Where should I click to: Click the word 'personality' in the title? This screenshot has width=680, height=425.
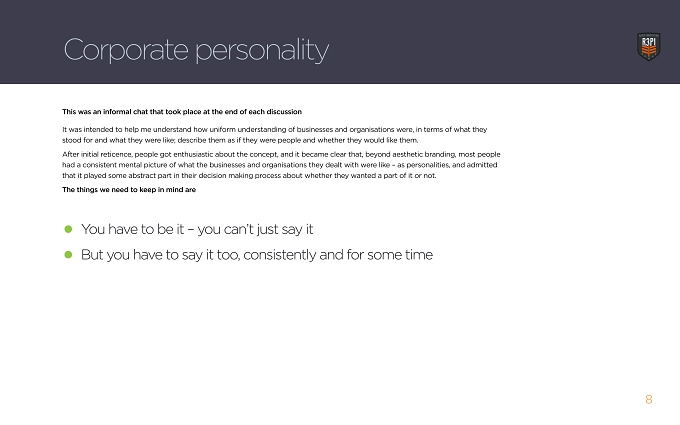(262, 51)
